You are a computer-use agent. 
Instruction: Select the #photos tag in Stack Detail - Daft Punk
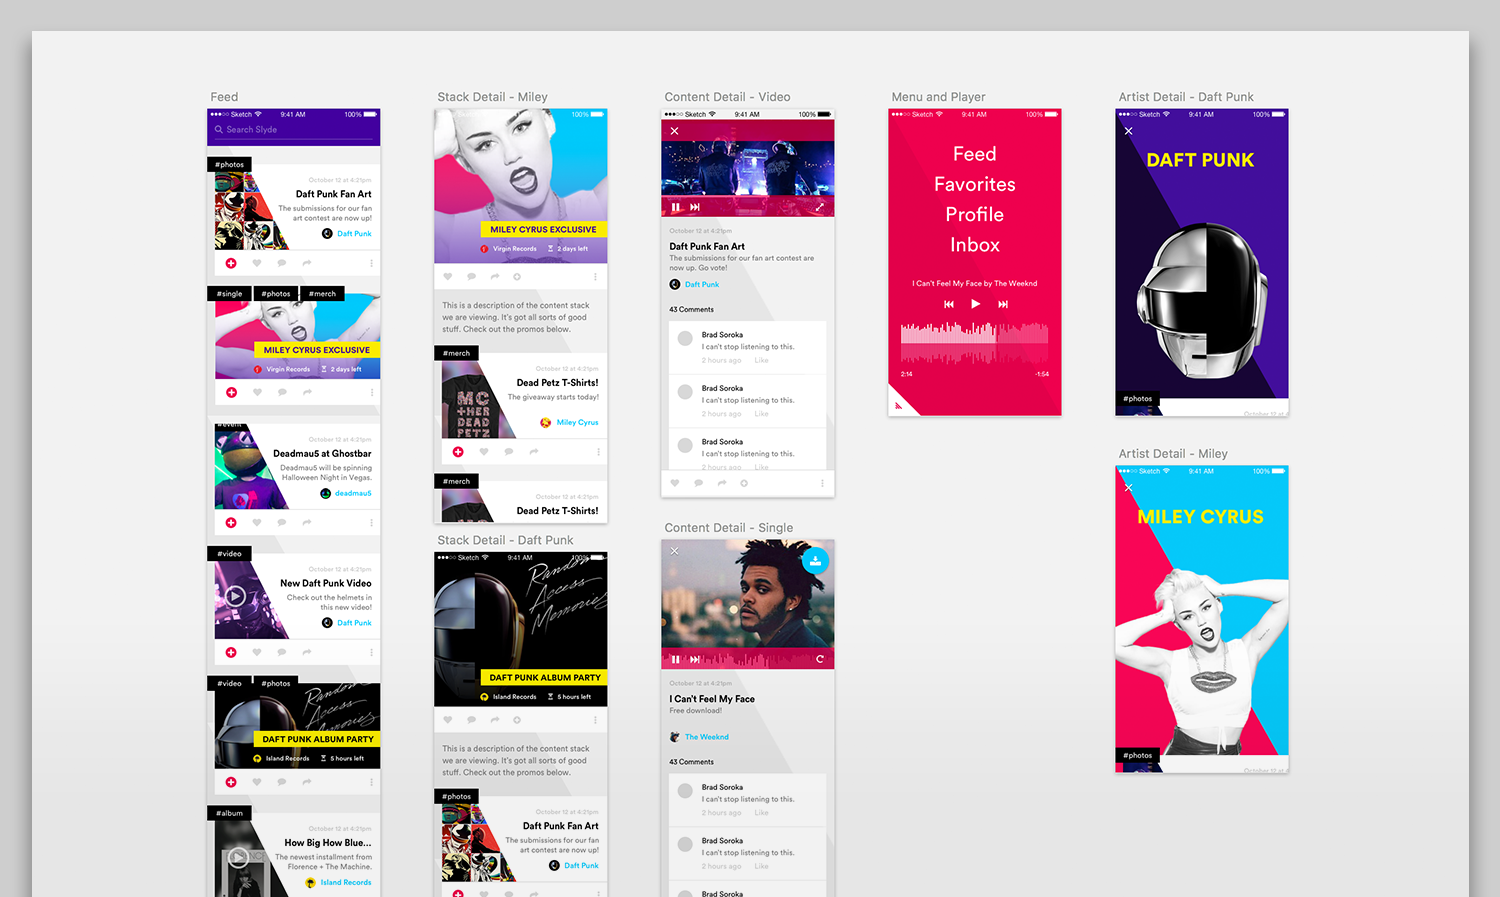[x=457, y=797]
